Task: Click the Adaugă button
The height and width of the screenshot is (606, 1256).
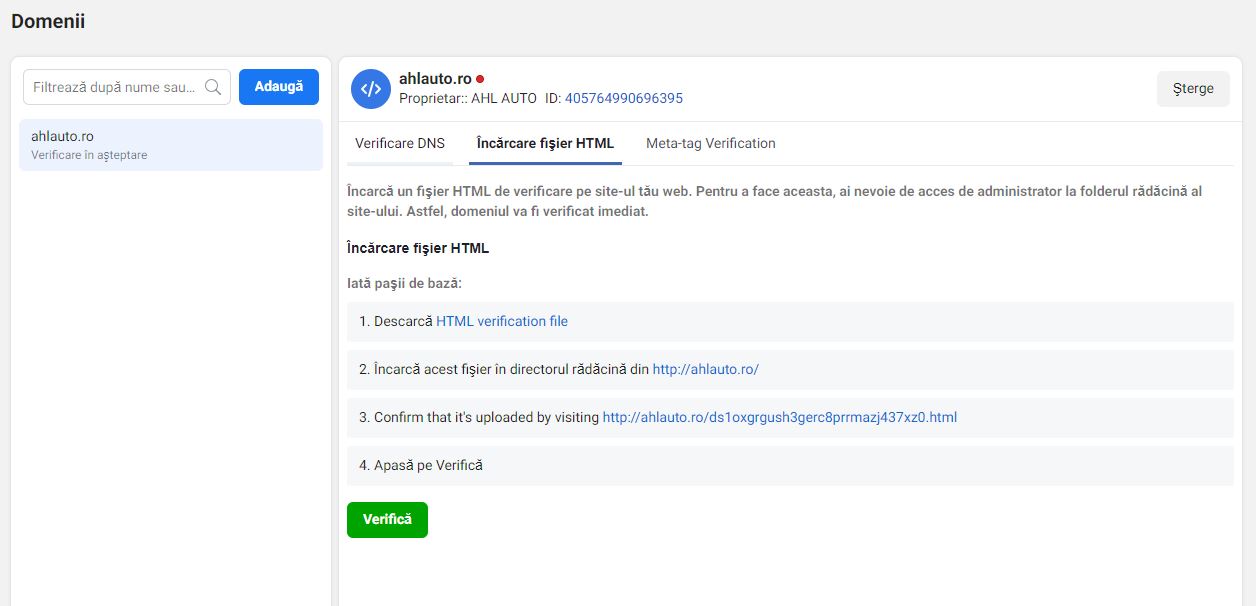Action: [x=279, y=87]
